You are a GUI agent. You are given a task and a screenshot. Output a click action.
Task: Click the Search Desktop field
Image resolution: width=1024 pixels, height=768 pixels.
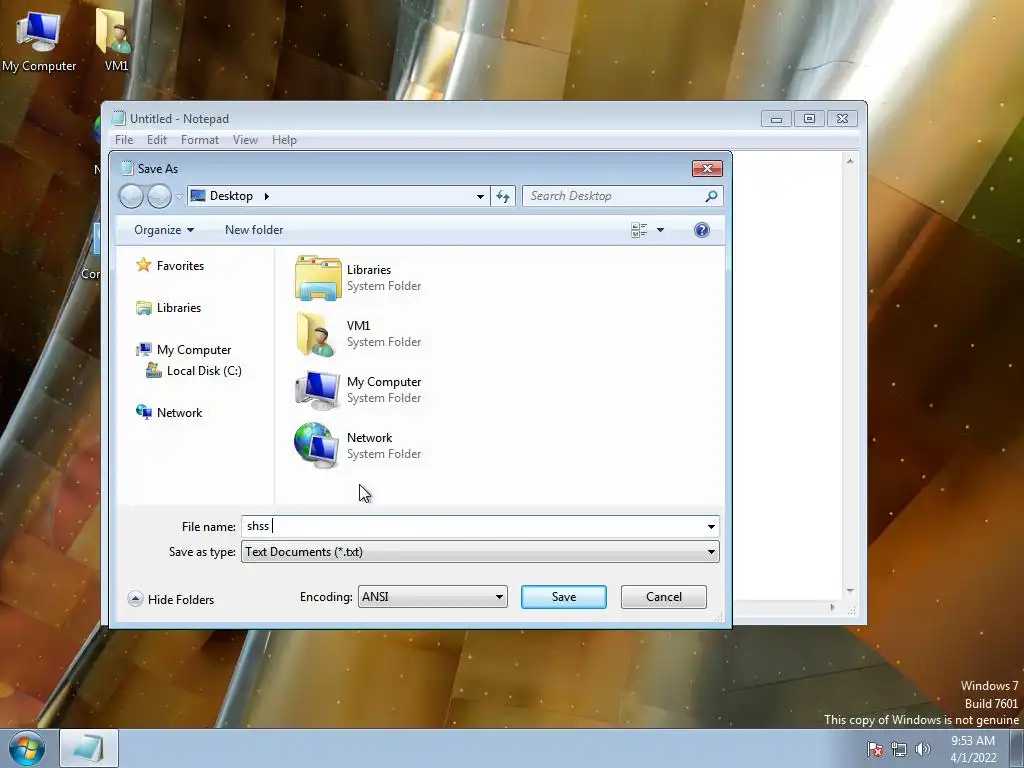tap(614, 196)
